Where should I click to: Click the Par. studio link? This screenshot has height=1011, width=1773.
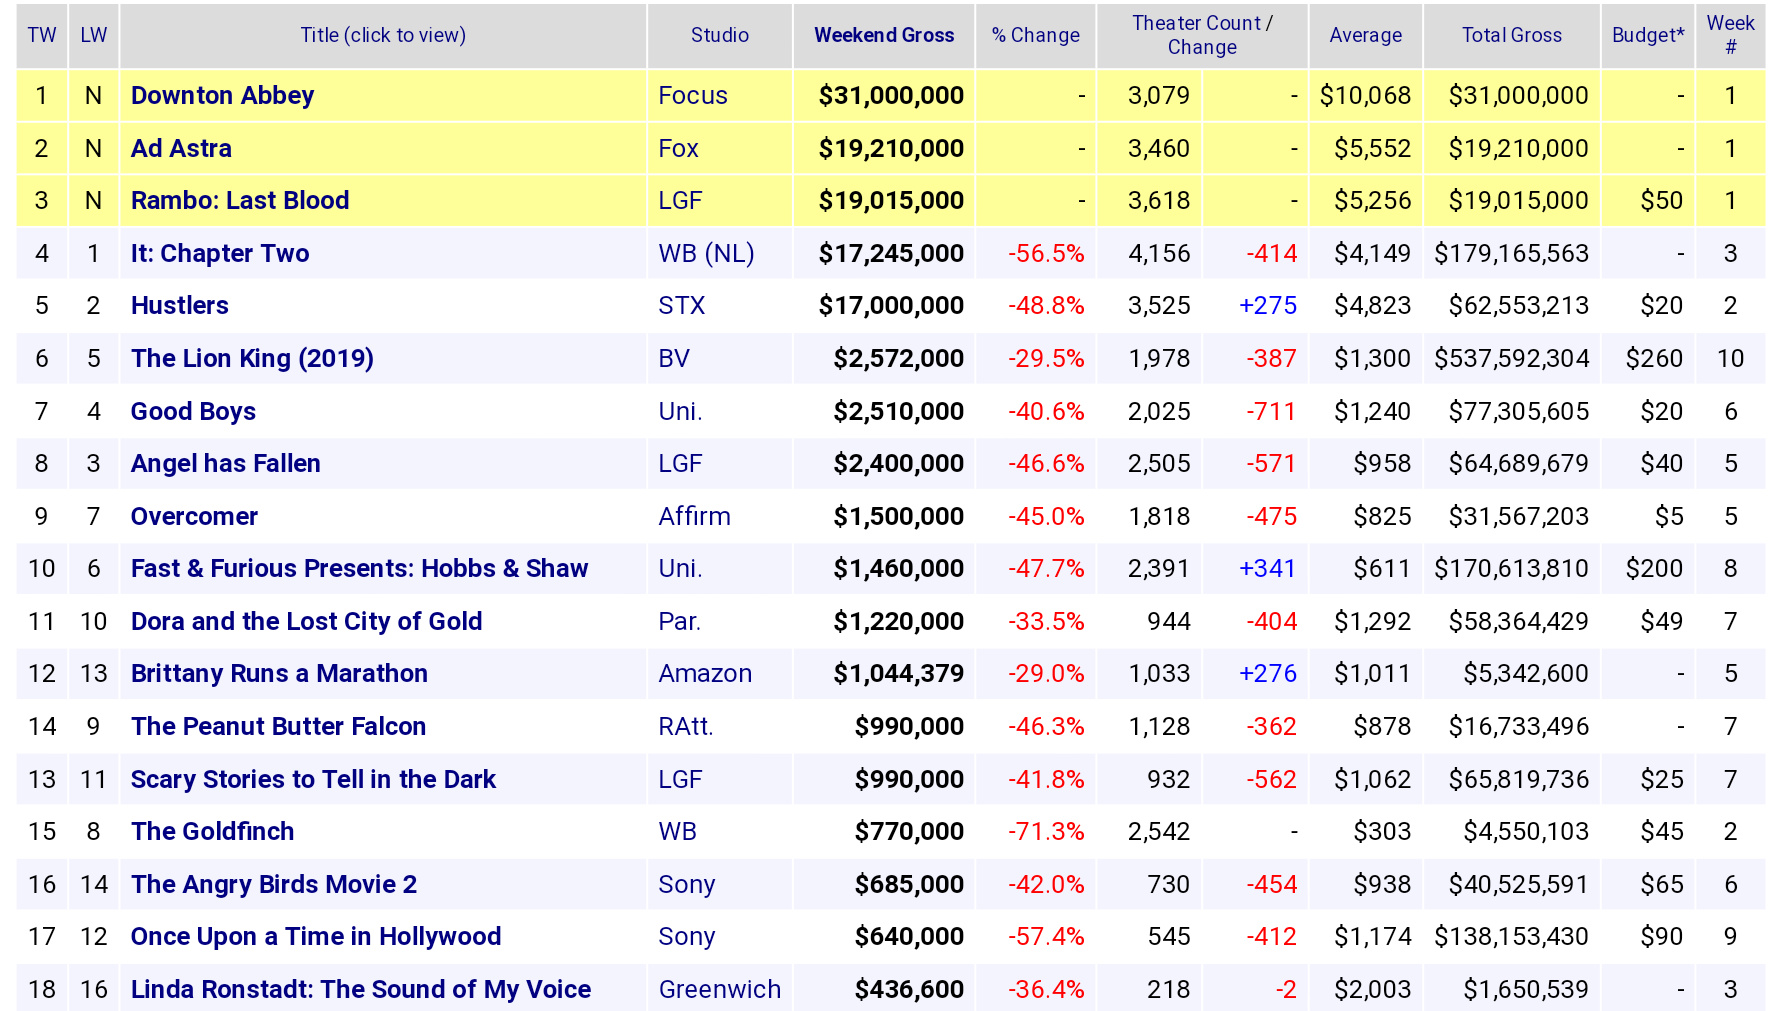click(x=679, y=622)
